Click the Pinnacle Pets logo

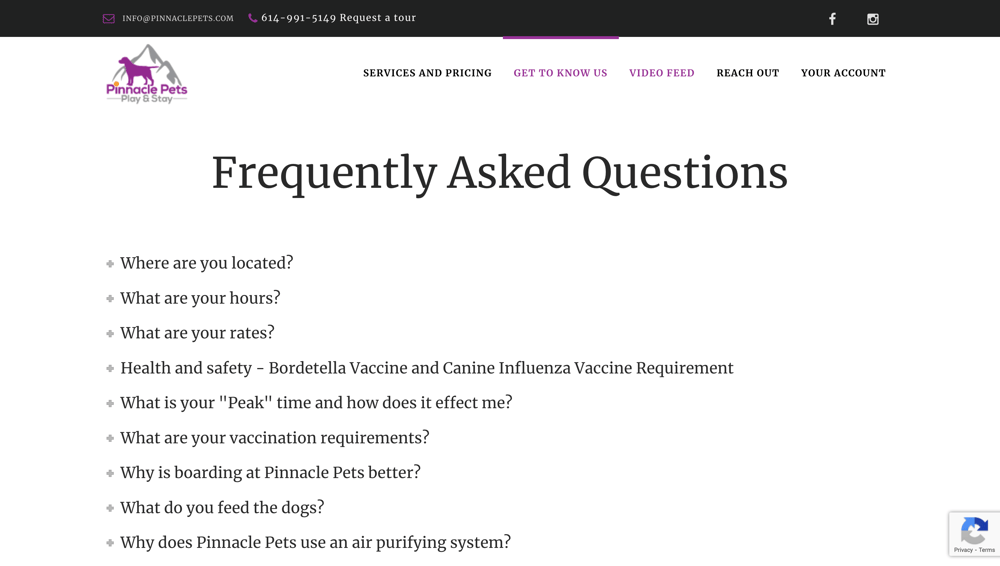click(147, 74)
